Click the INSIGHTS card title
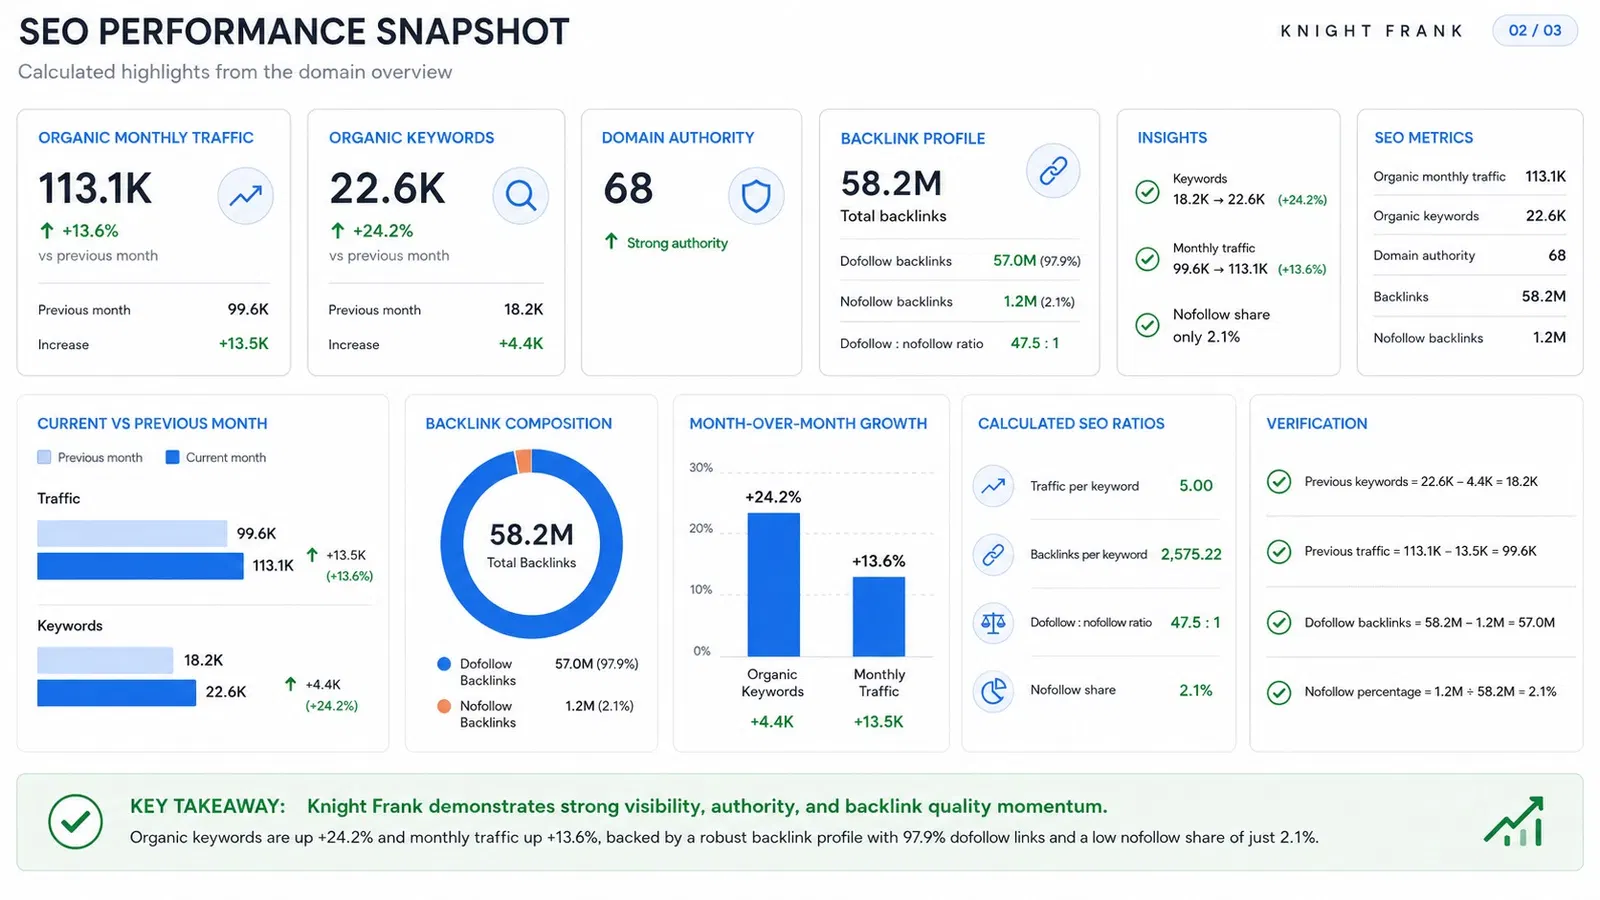Viewport: 1600px width, 900px height. (1172, 138)
